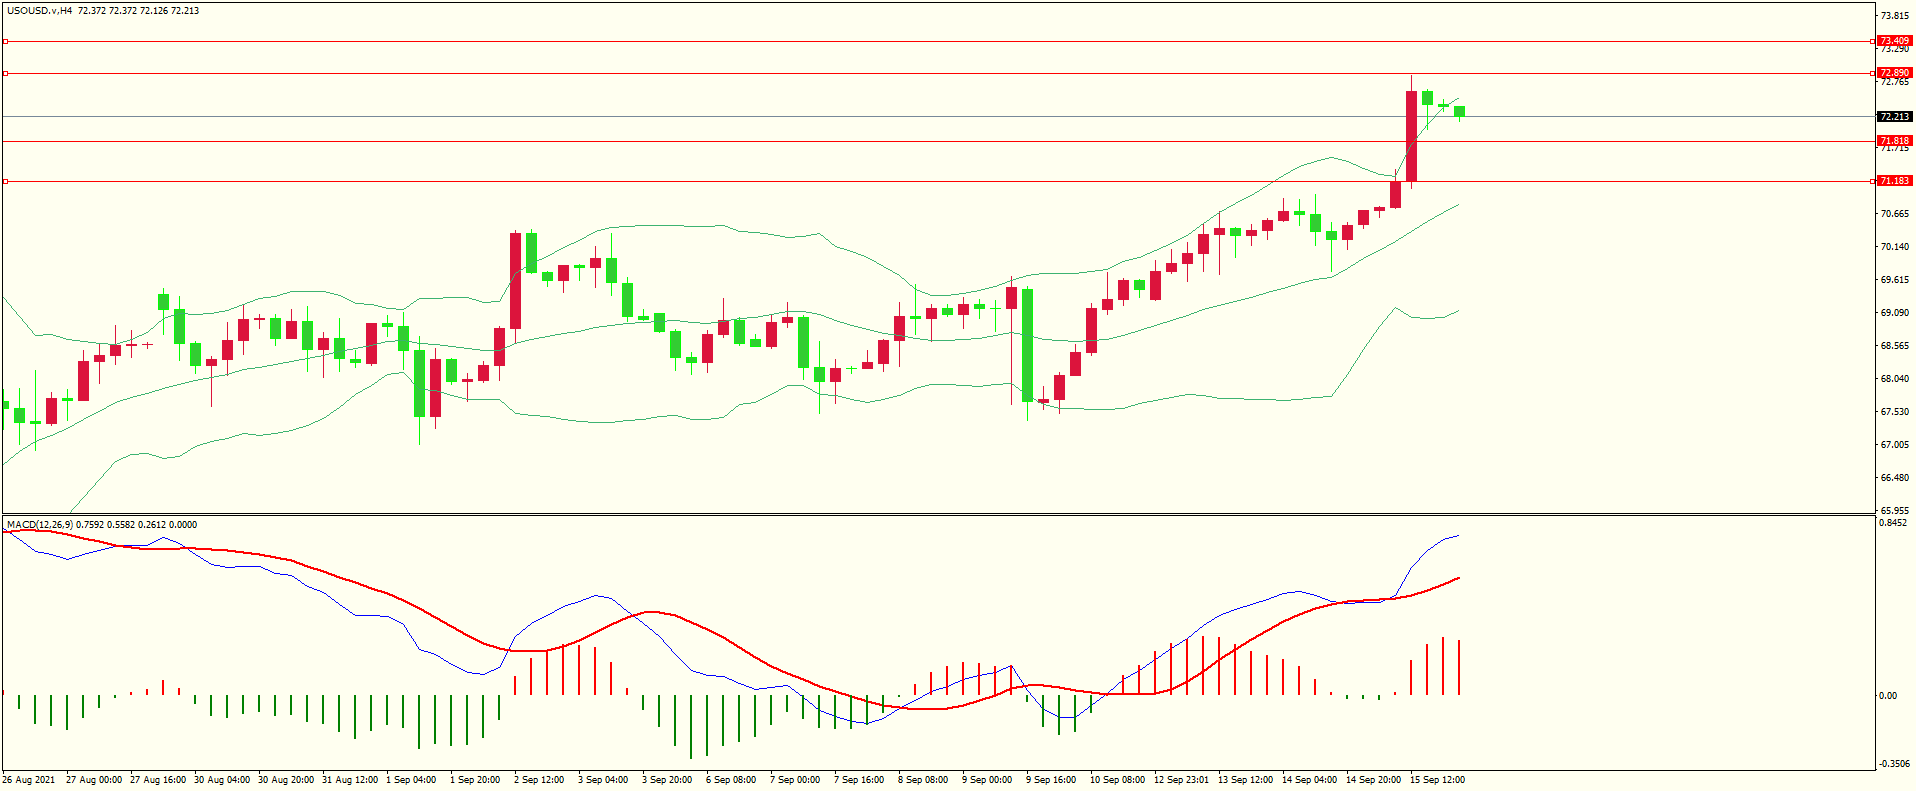1916x791 pixels.
Task: Click the 7 Sep 16:00 time label
Action: [859, 780]
